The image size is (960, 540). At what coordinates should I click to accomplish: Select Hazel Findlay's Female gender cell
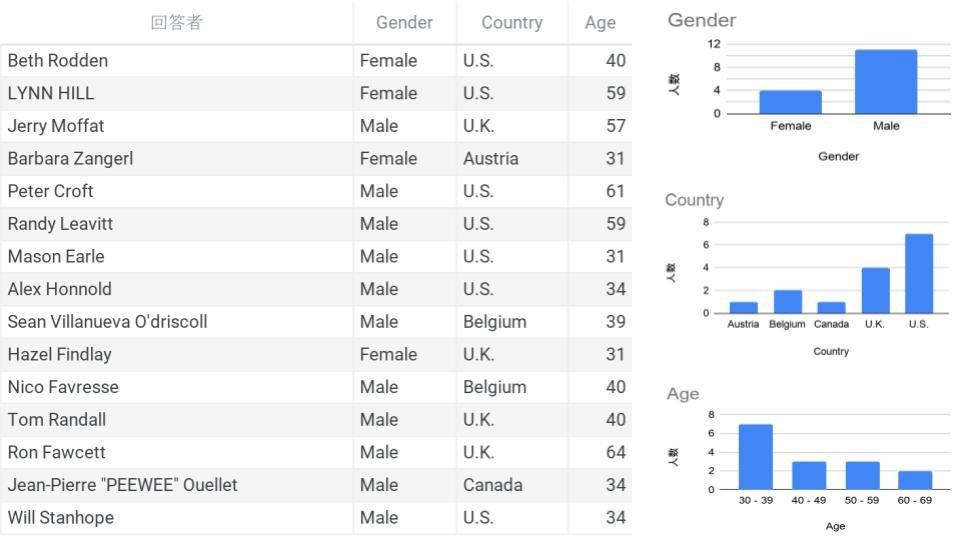pos(388,354)
